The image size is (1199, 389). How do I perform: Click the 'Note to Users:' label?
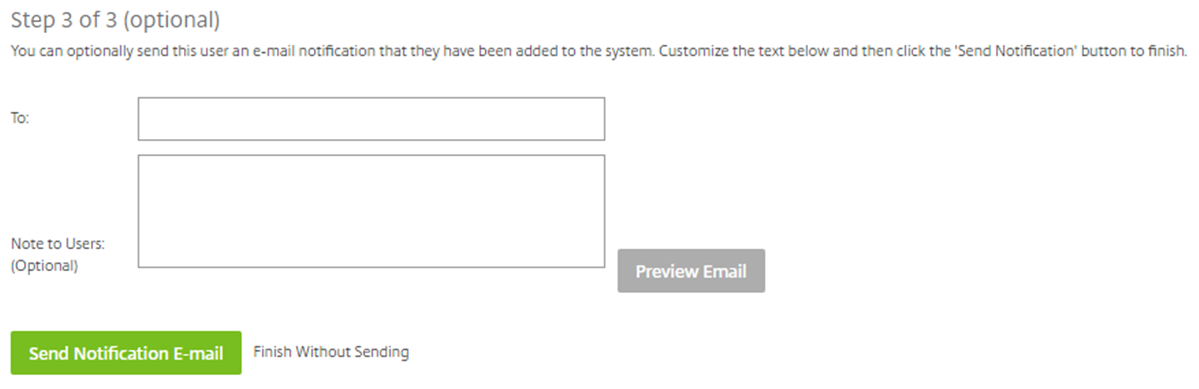(x=57, y=244)
